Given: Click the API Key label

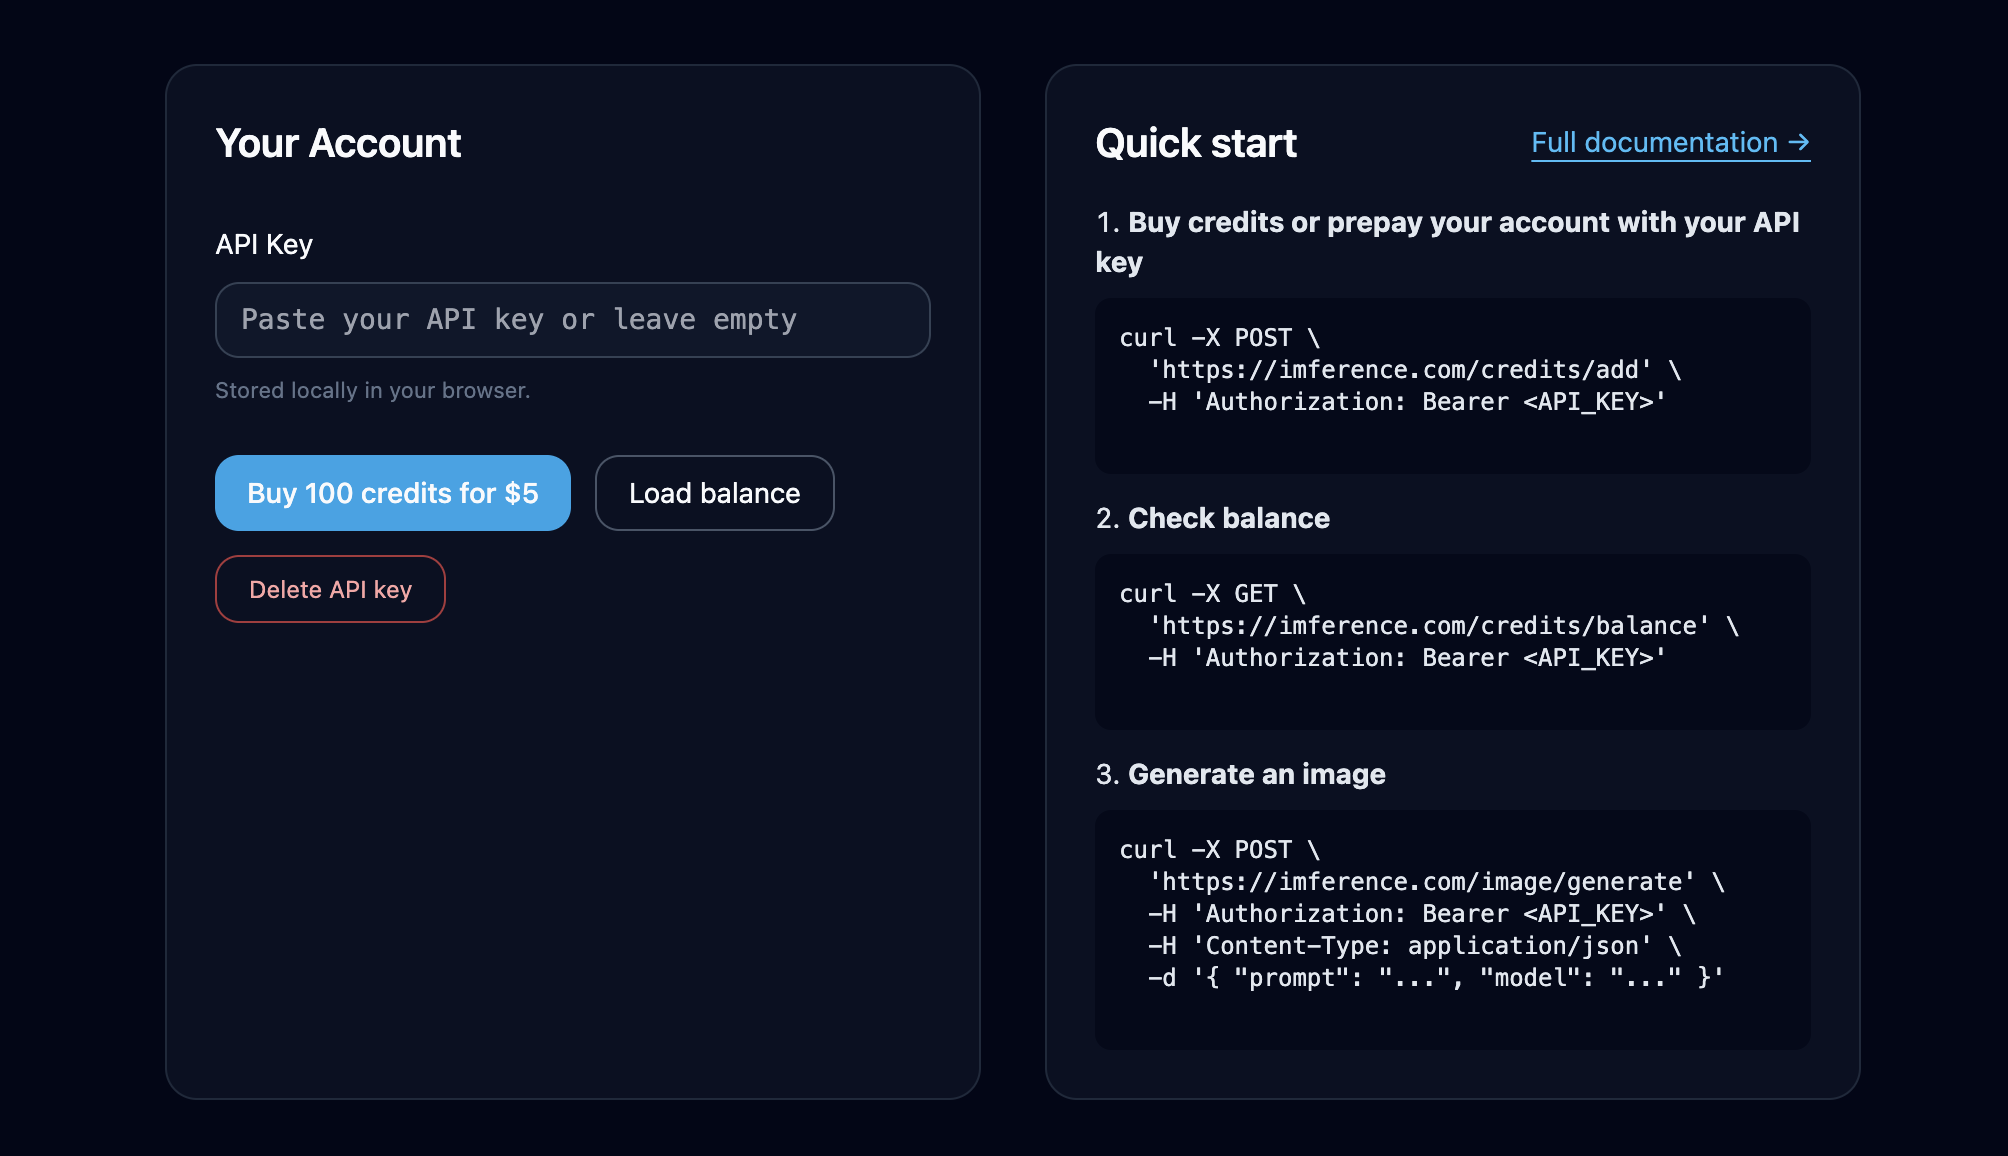Looking at the screenshot, I should point(264,245).
